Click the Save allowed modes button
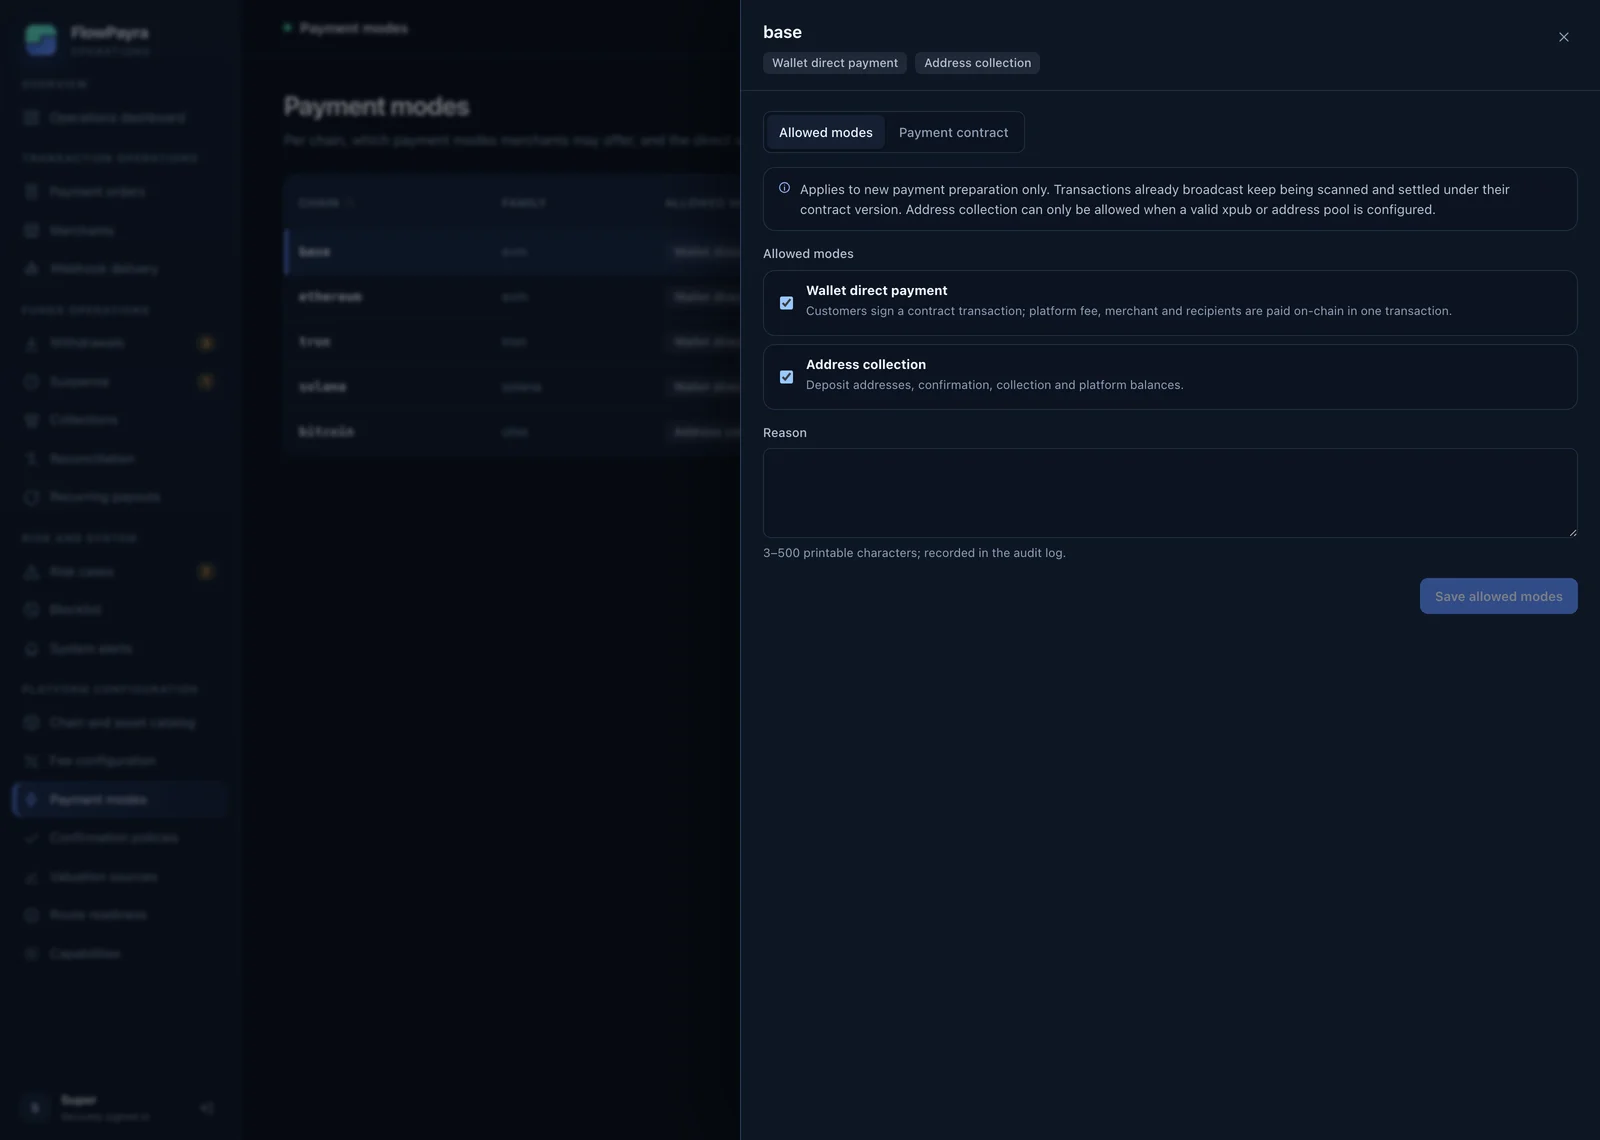This screenshot has width=1600, height=1140. click(x=1498, y=596)
